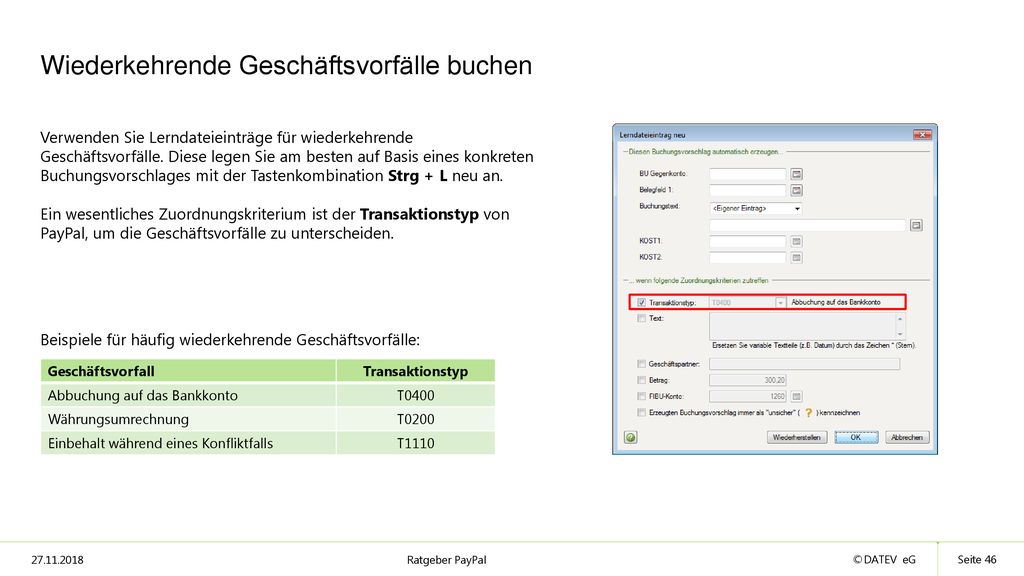This screenshot has height=576, width=1024.
Task: Click the Abbrechen button
Action: [x=907, y=438]
